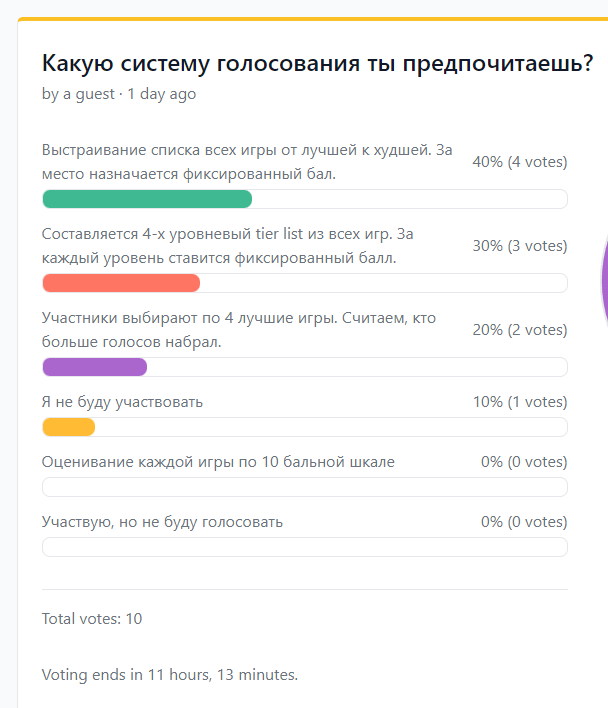This screenshot has width=608, height=708.
Task: Click option Я не буду участвовать
Action: click(122, 402)
